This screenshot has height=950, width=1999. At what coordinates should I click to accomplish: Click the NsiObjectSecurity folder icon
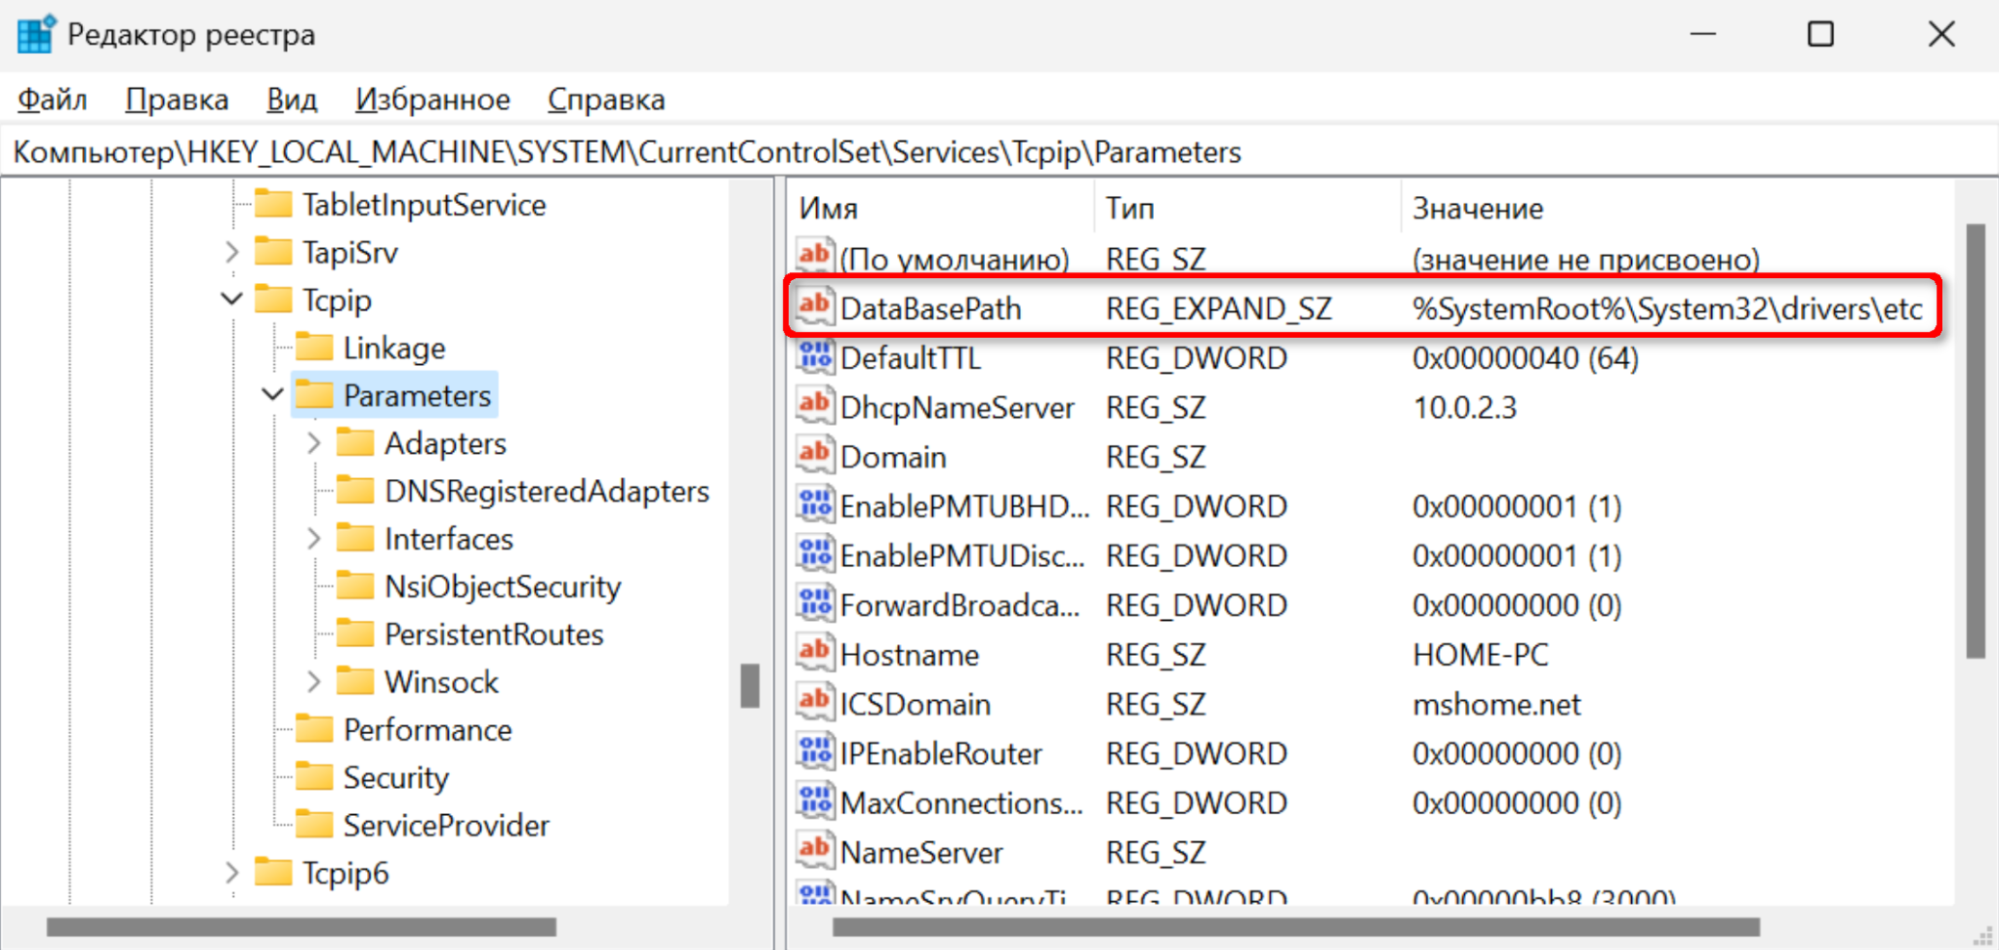[x=355, y=586]
